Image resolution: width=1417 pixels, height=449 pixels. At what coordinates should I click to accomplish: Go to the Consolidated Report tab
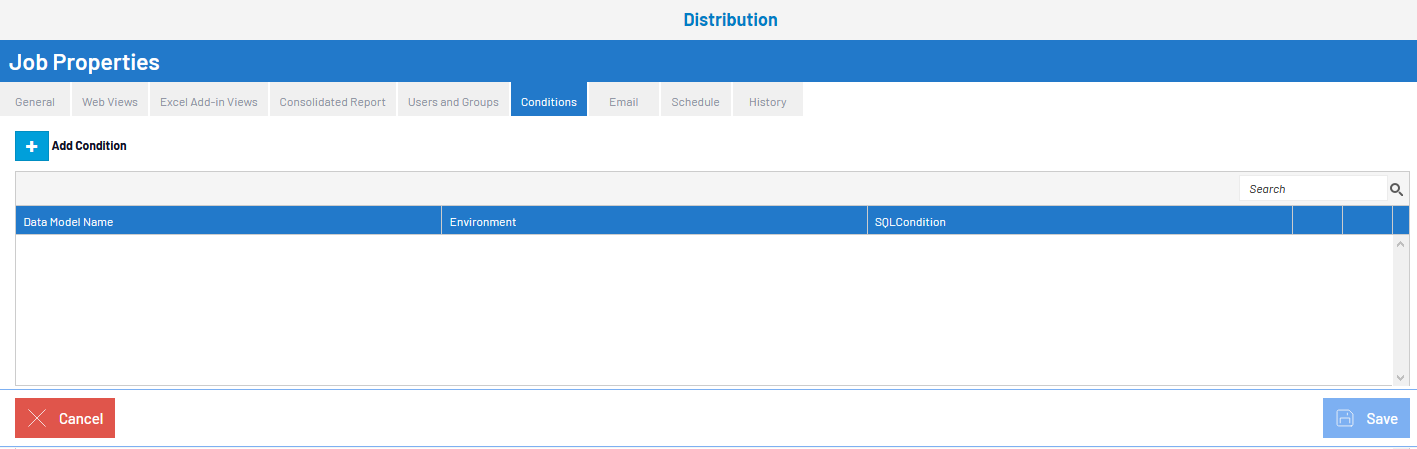(333, 102)
